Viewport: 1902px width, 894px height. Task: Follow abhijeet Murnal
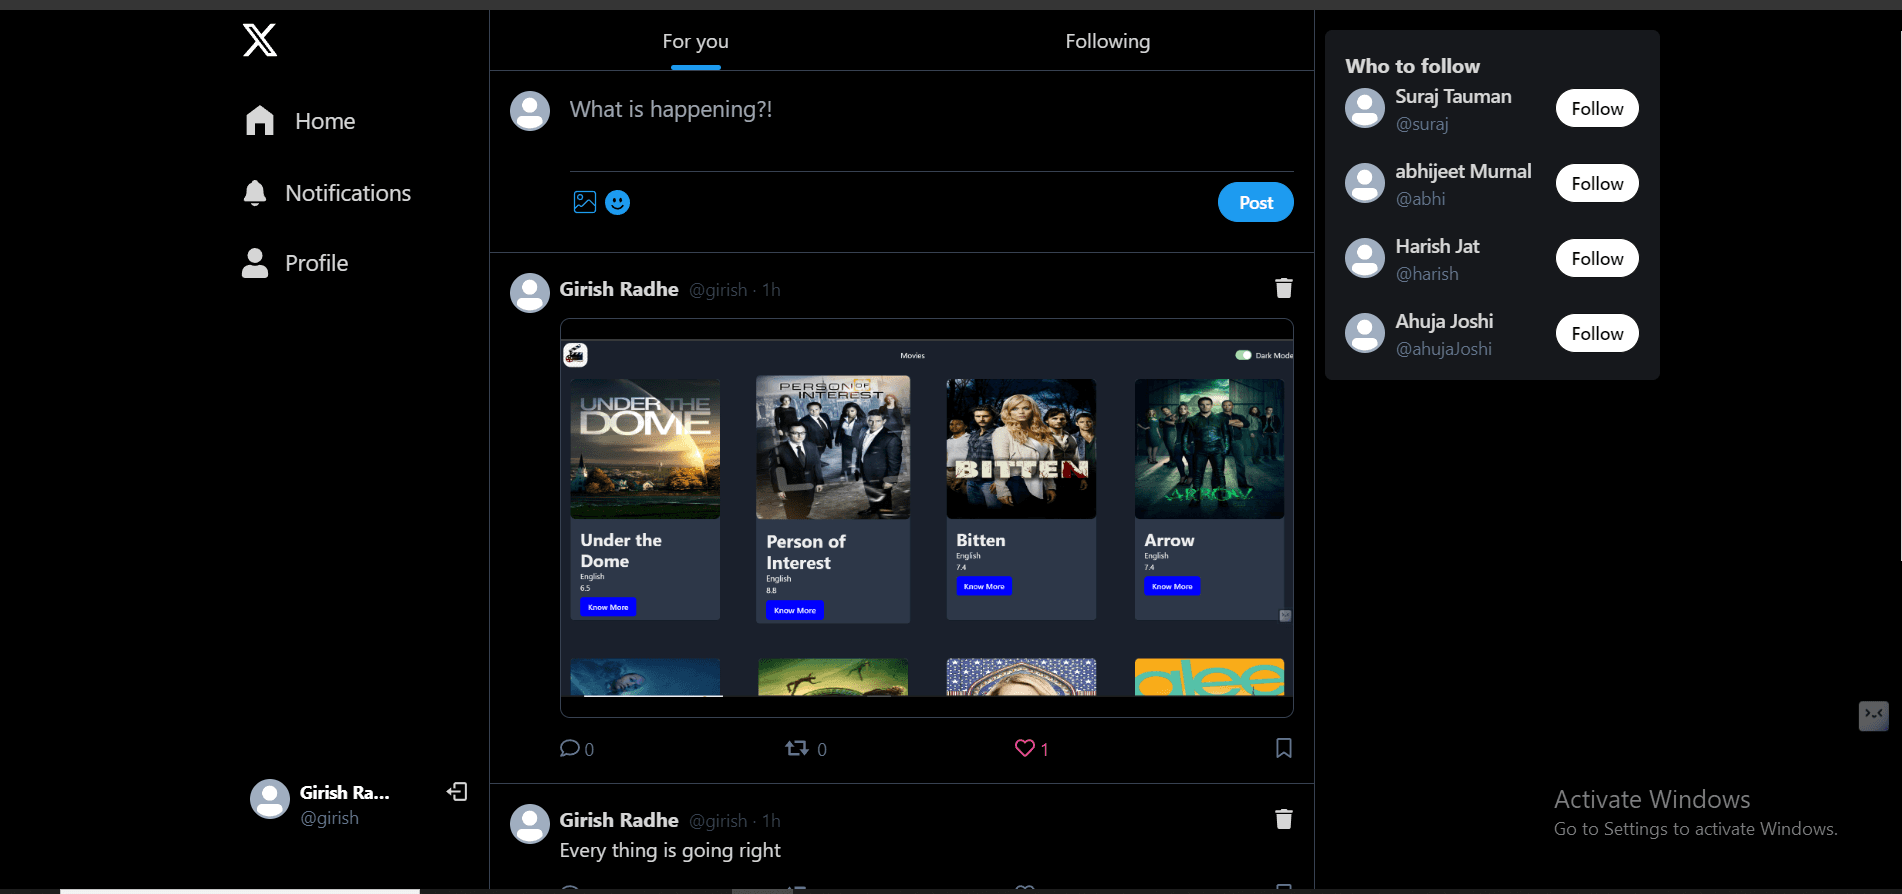[1597, 183]
